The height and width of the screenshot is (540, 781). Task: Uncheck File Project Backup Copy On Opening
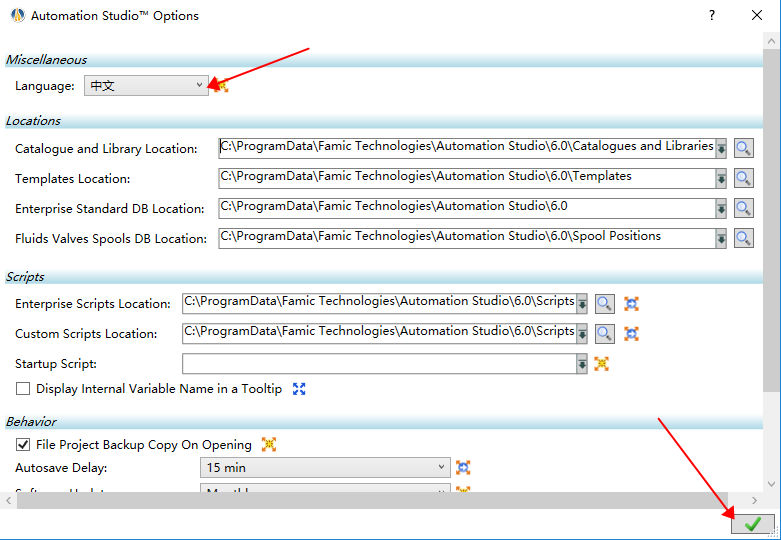pos(23,444)
